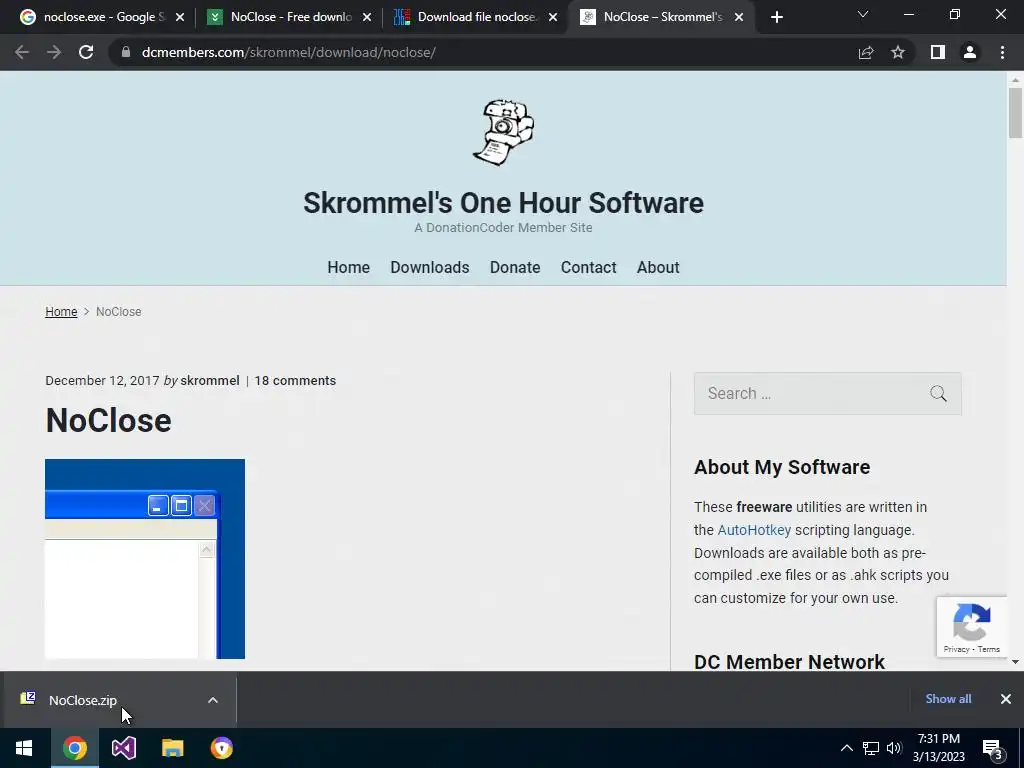Viewport: 1024px width, 768px height.
Task: Click the NoClose screenshot thumbnail
Action: 145,559
